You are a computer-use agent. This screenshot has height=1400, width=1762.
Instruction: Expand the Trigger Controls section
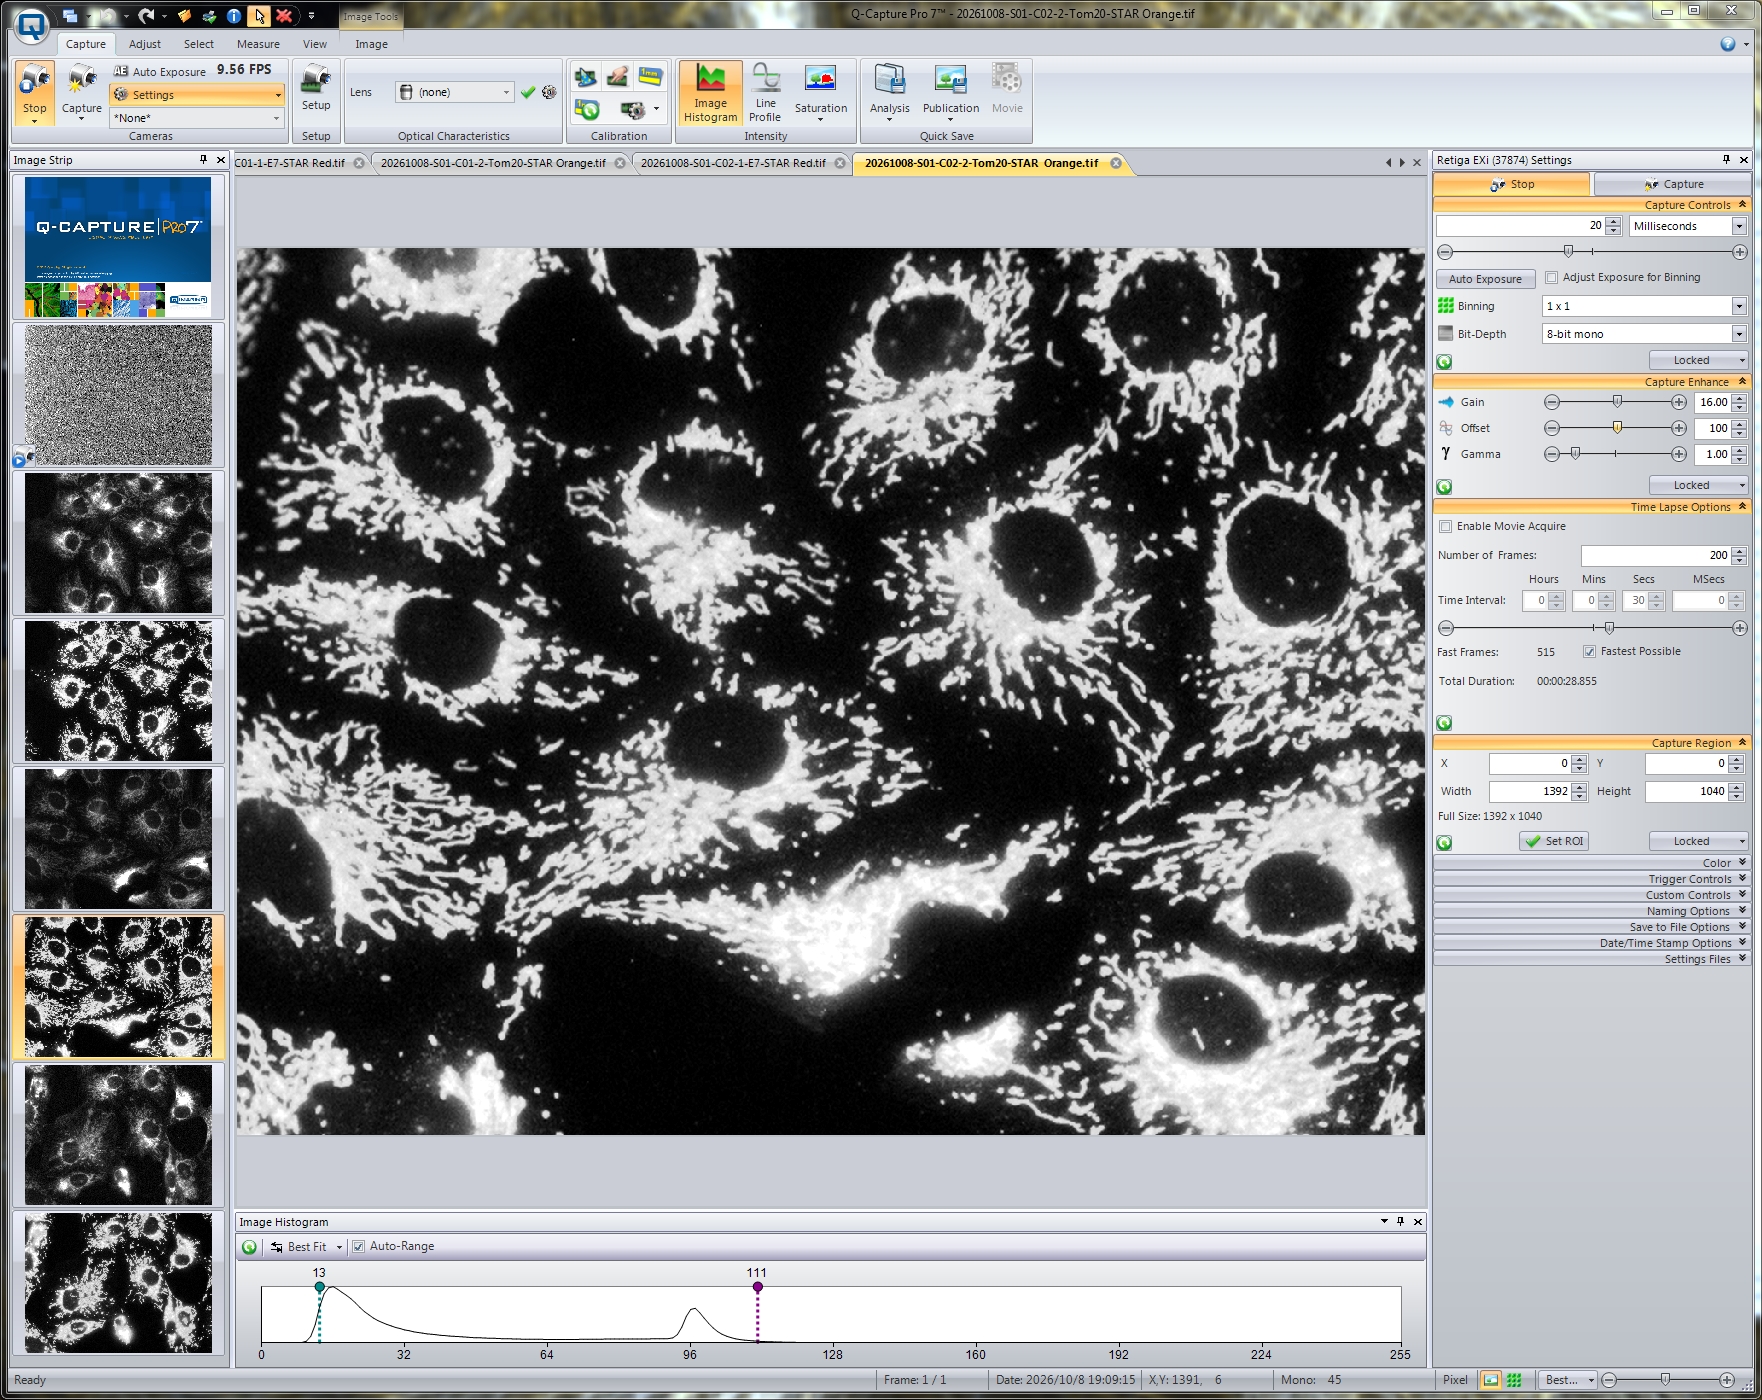coord(1591,879)
